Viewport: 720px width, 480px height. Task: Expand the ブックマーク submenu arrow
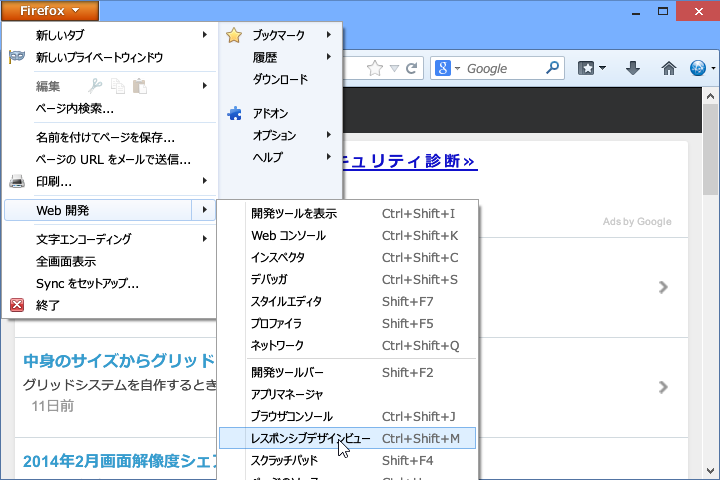click(x=329, y=34)
